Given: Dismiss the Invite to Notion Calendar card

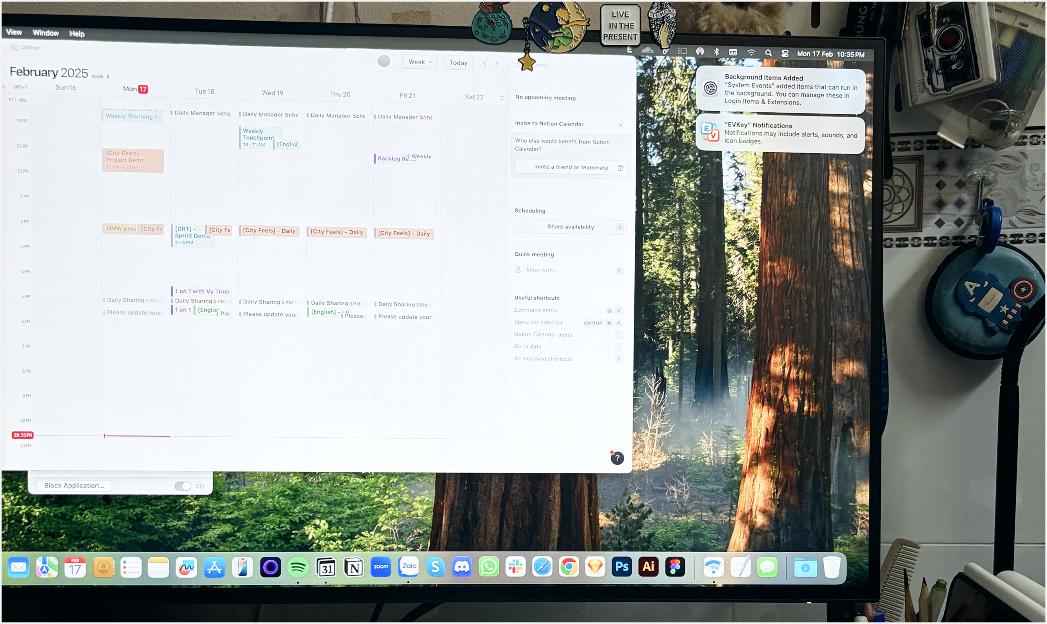Looking at the screenshot, I should point(620,125).
